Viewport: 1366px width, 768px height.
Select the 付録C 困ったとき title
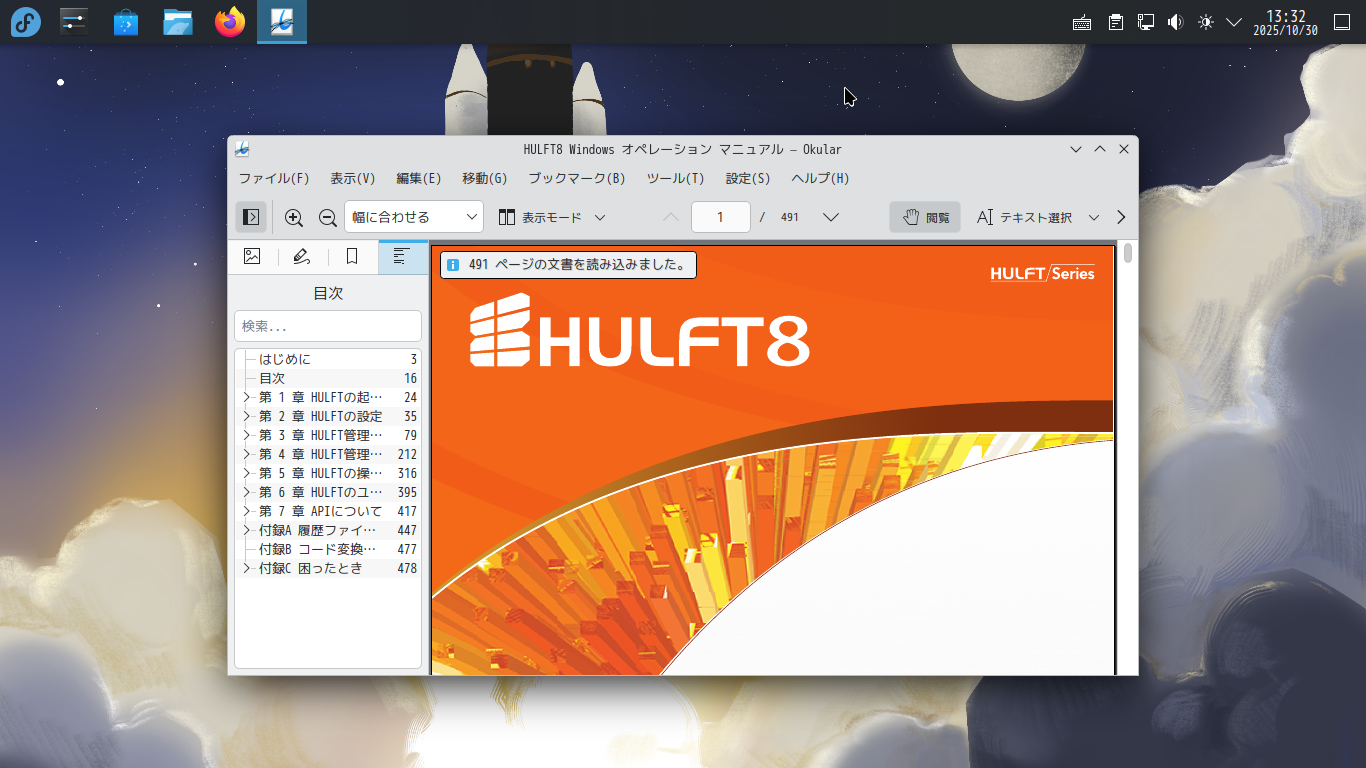pyautogui.click(x=311, y=568)
